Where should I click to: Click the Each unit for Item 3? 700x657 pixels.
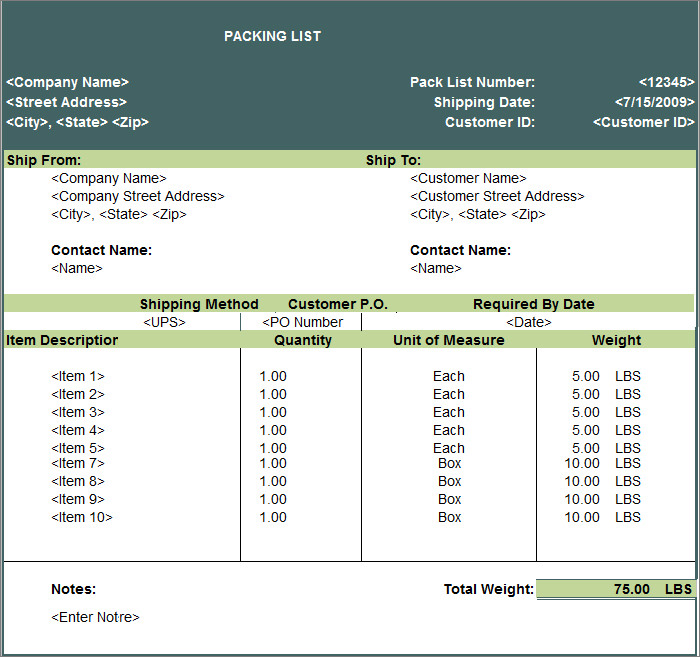tap(449, 412)
